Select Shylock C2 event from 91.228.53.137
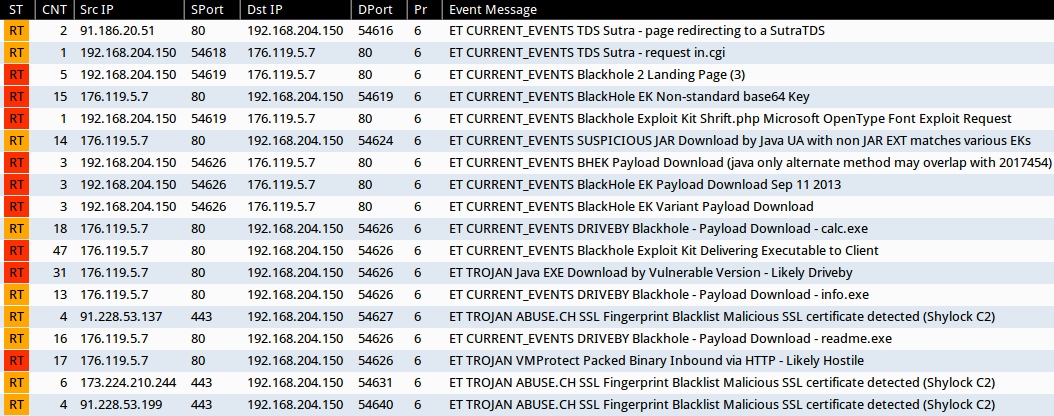Image resolution: width=1054 pixels, height=416 pixels. (x=722, y=317)
